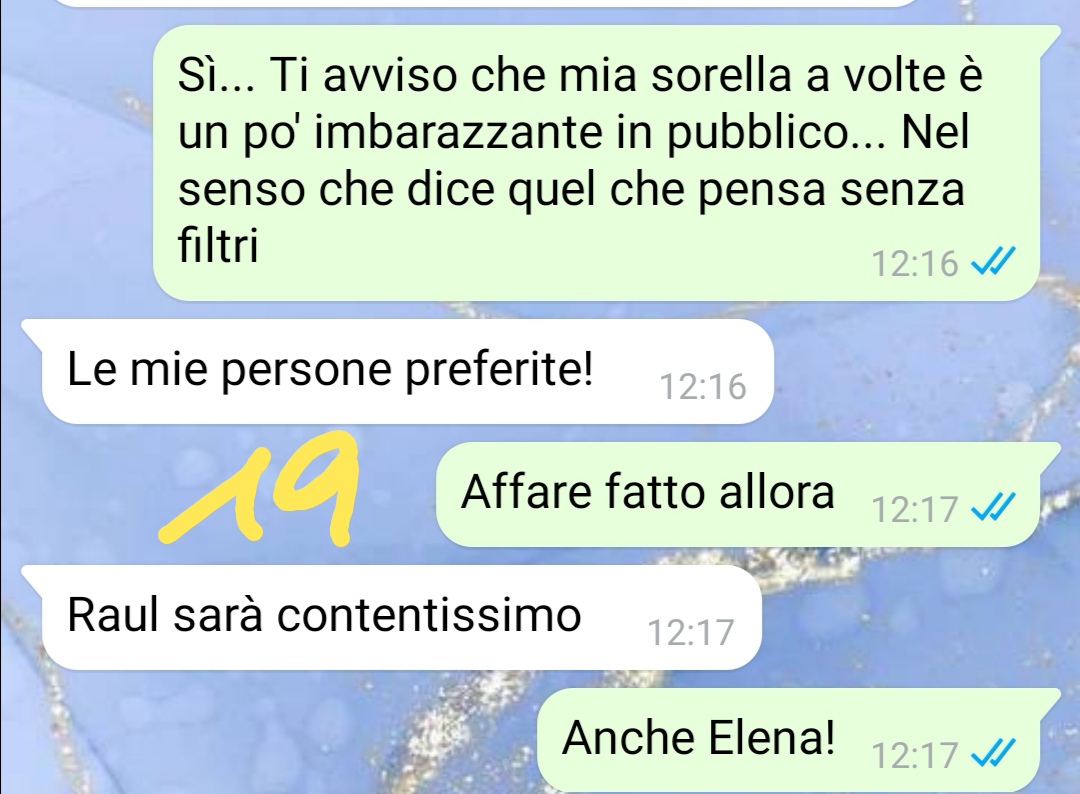Tap read checkmarks beside 'Affare fatto allora'

pyautogui.click(x=993, y=509)
